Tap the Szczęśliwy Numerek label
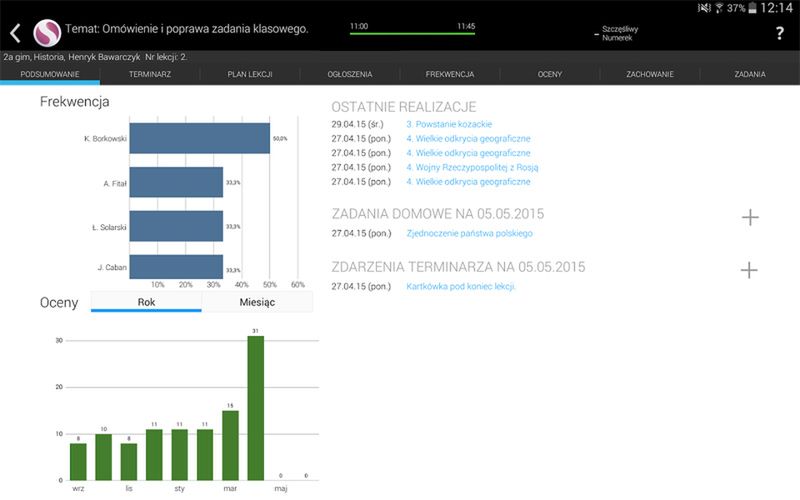800x500 pixels. pyautogui.click(x=619, y=33)
